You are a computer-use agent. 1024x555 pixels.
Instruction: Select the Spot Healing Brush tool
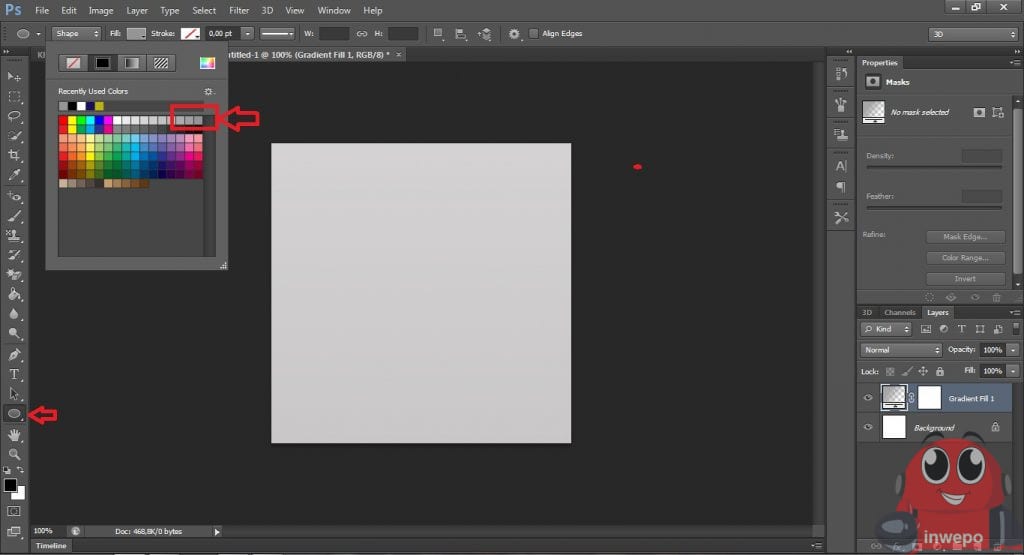[x=14, y=196]
